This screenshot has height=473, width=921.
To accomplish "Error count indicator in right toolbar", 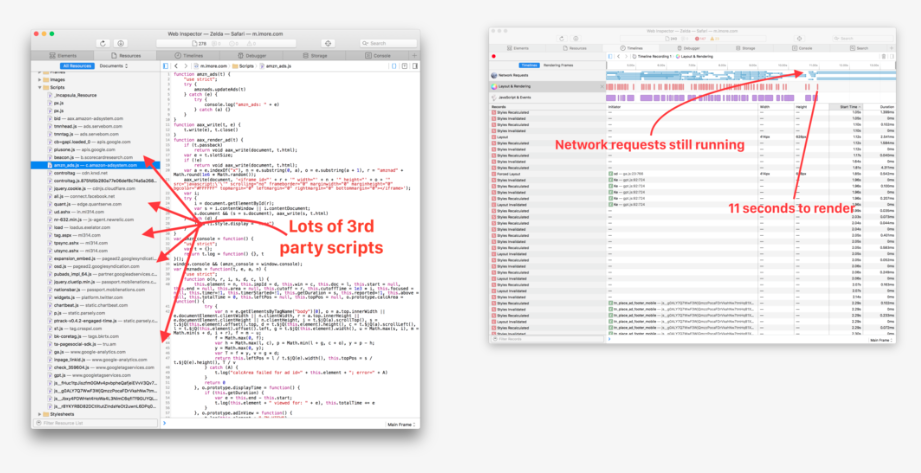I will click(x=702, y=39).
